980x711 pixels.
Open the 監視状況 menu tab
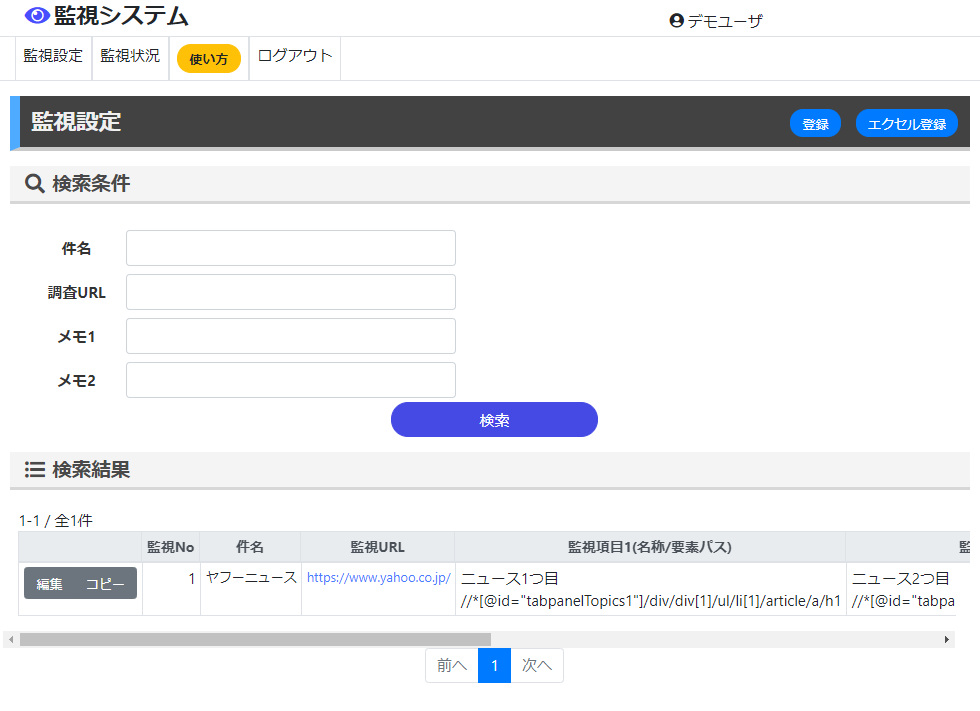coord(130,56)
